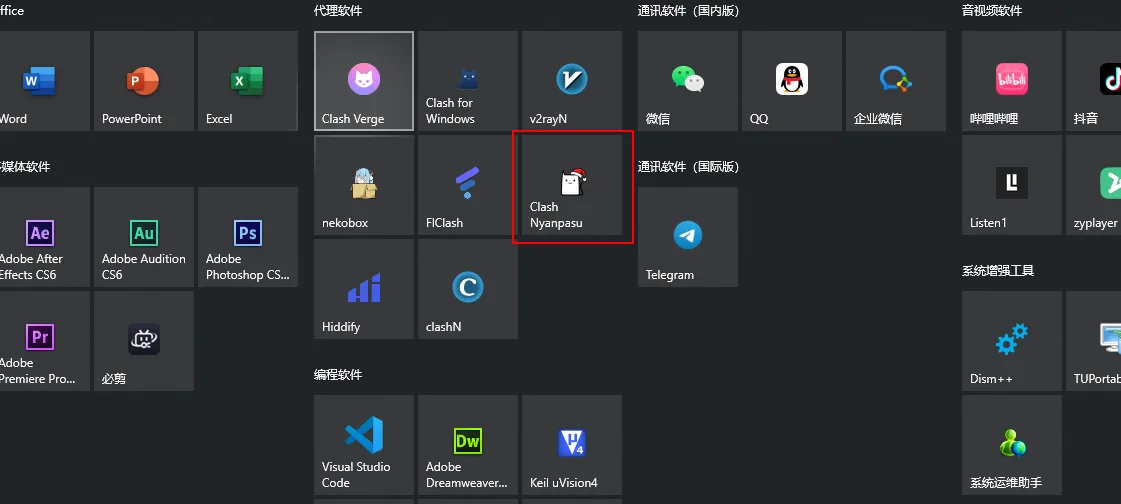This screenshot has height=504, width=1121.
Task: Open Clash Nyanpasu tile
Action: click(x=572, y=185)
